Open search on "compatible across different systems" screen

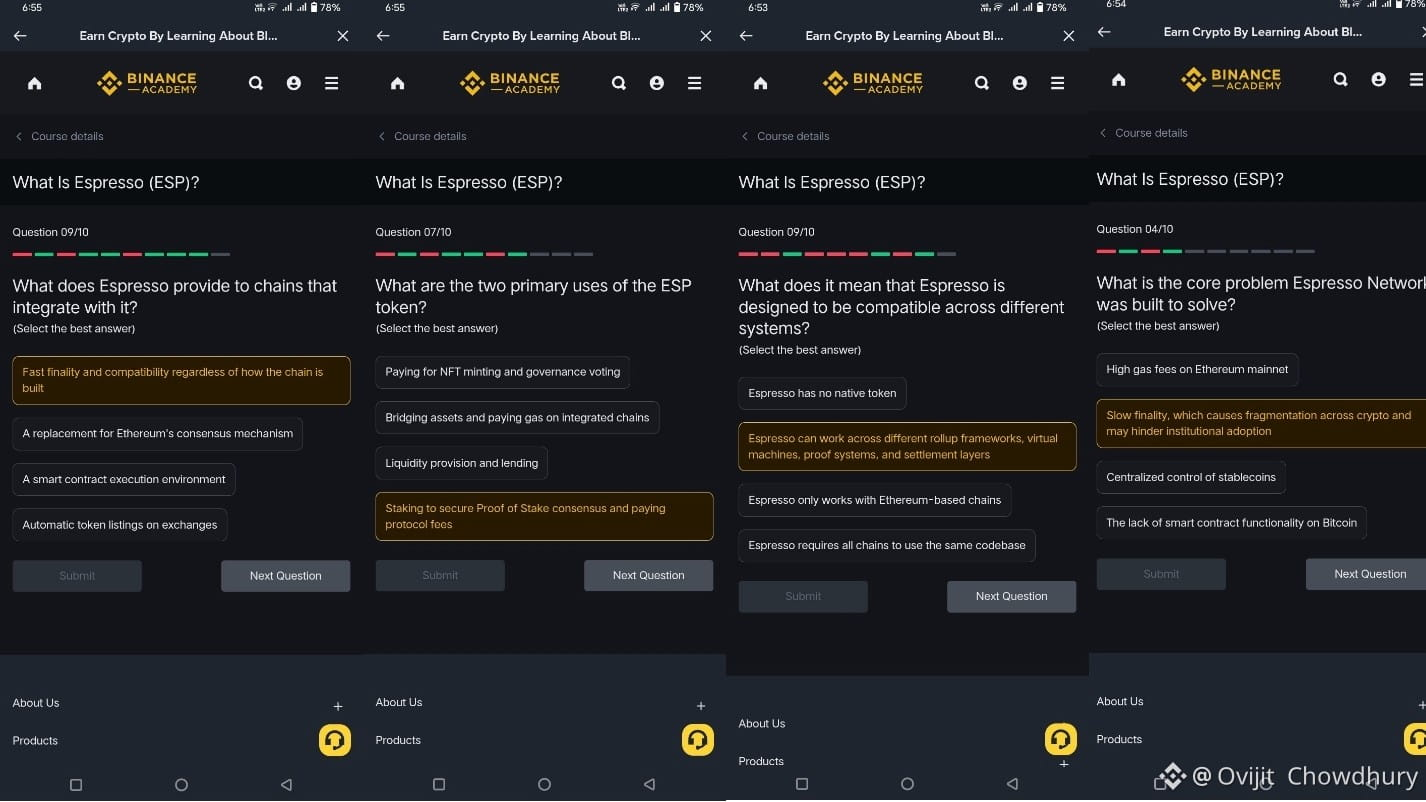pyautogui.click(x=982, y=83)
